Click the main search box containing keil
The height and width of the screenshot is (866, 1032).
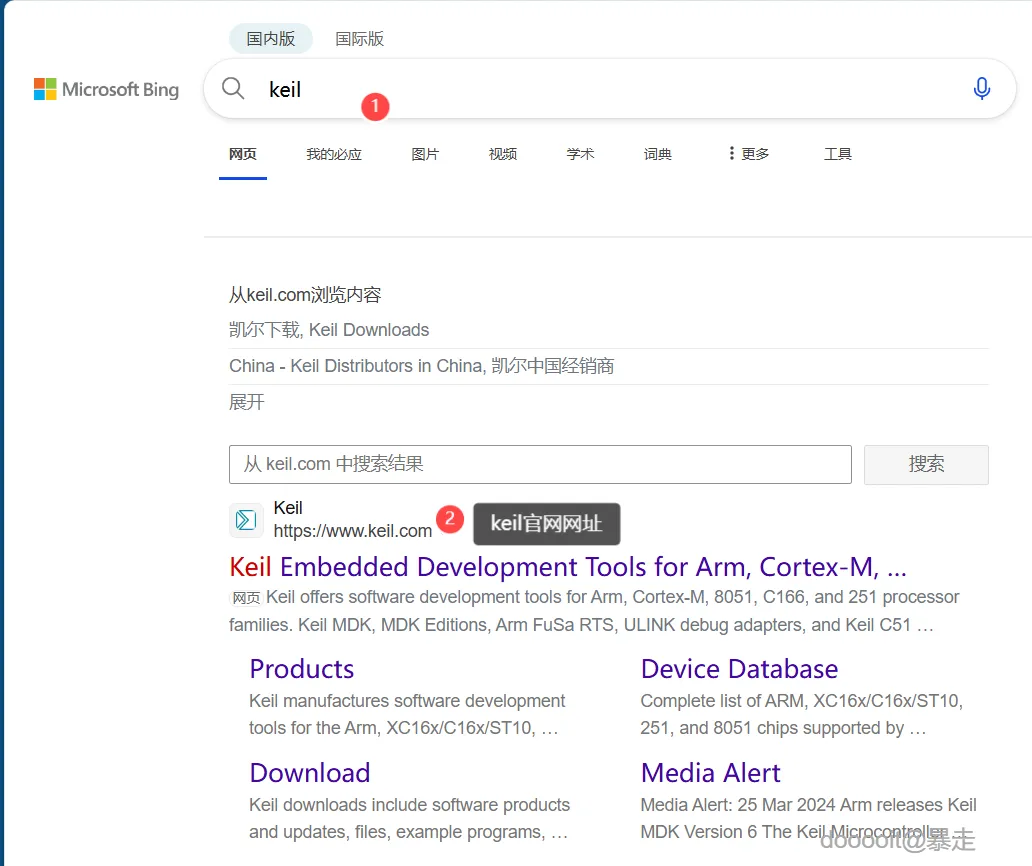(x=600, y=89)
